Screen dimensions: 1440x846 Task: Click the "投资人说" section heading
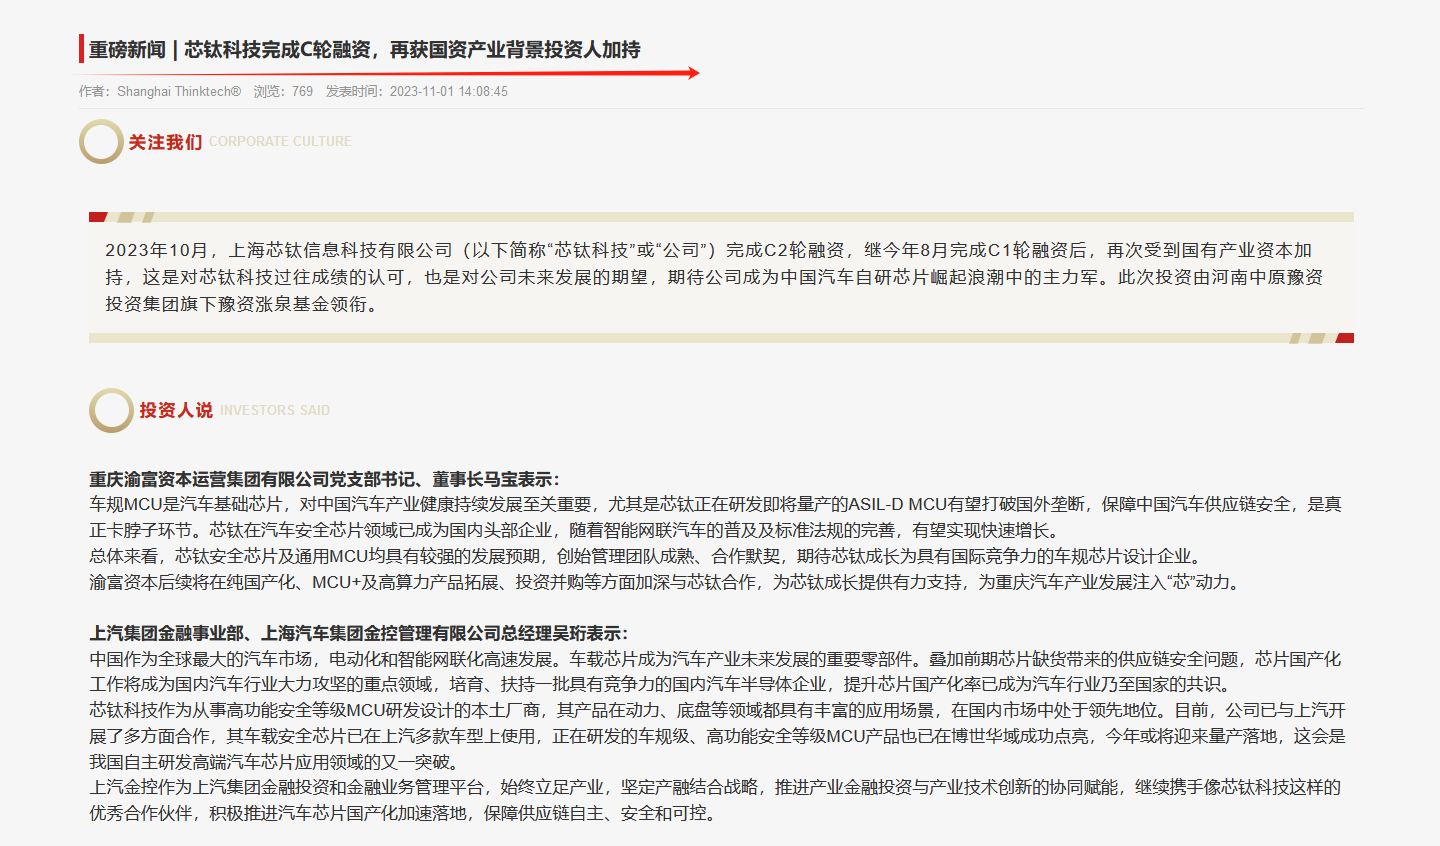coord(176,410)
